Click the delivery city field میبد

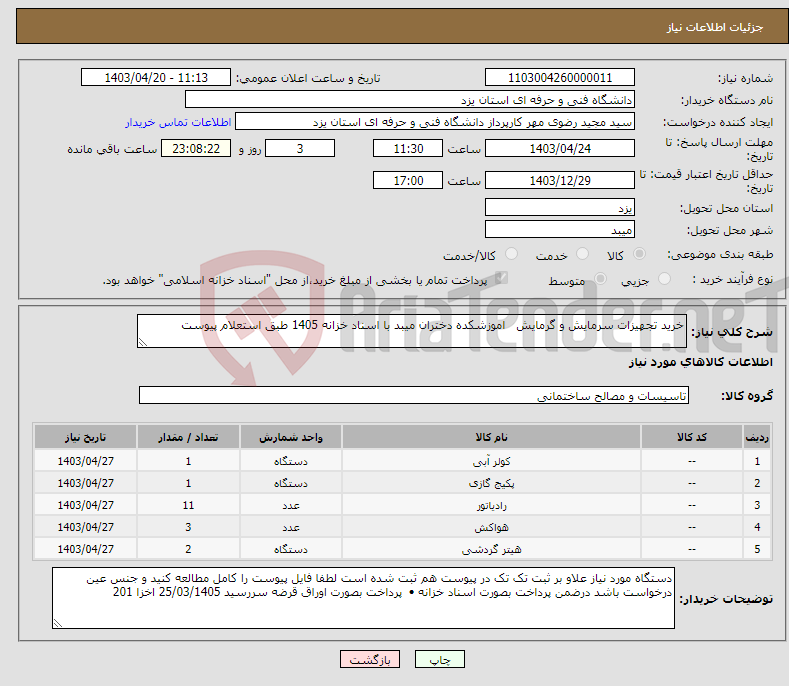pos(560,230)
